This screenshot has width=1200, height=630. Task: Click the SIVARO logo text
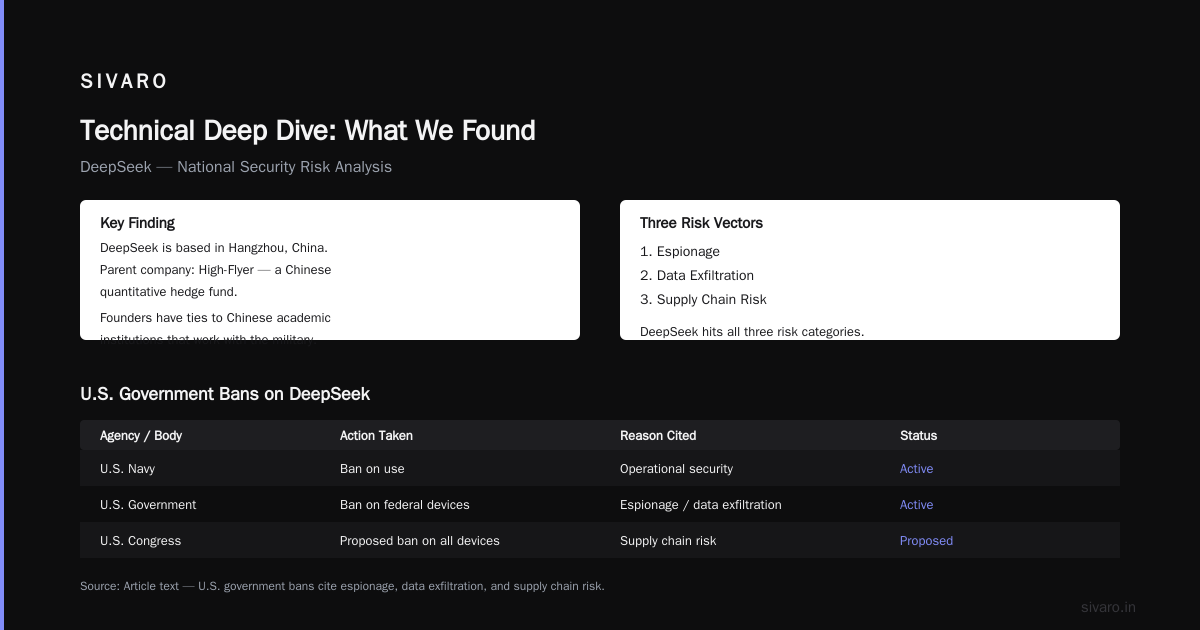pos(124,82)
